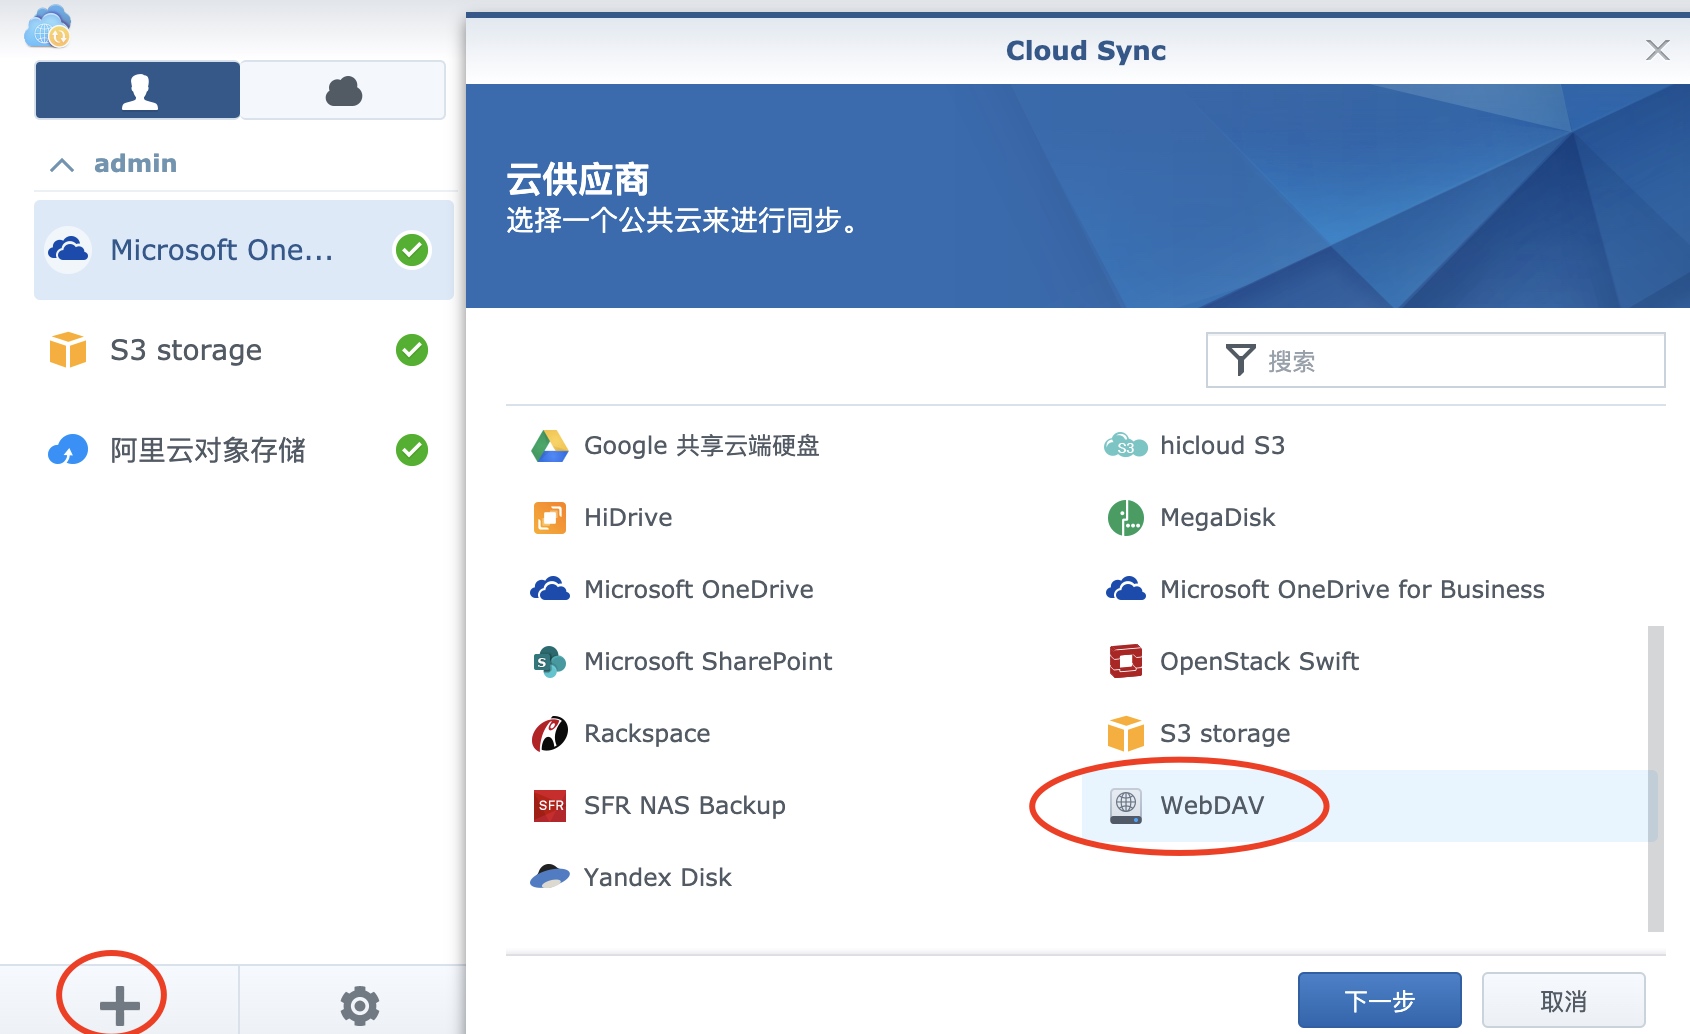Click the green status check for 阿里云对象存储
Image resolution: width=1690 pixels, height=1034 pixels.
pos(412,450)
